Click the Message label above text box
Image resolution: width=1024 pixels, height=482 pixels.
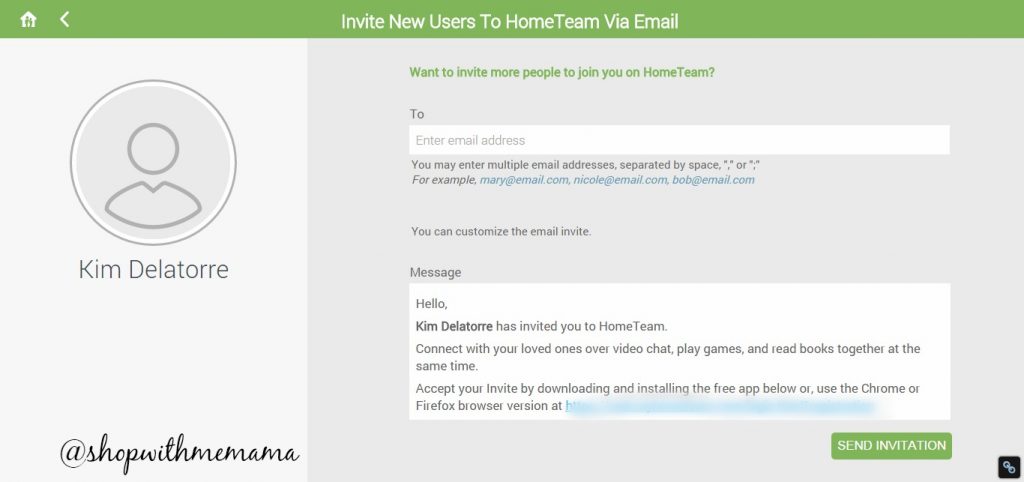point(435,272)
